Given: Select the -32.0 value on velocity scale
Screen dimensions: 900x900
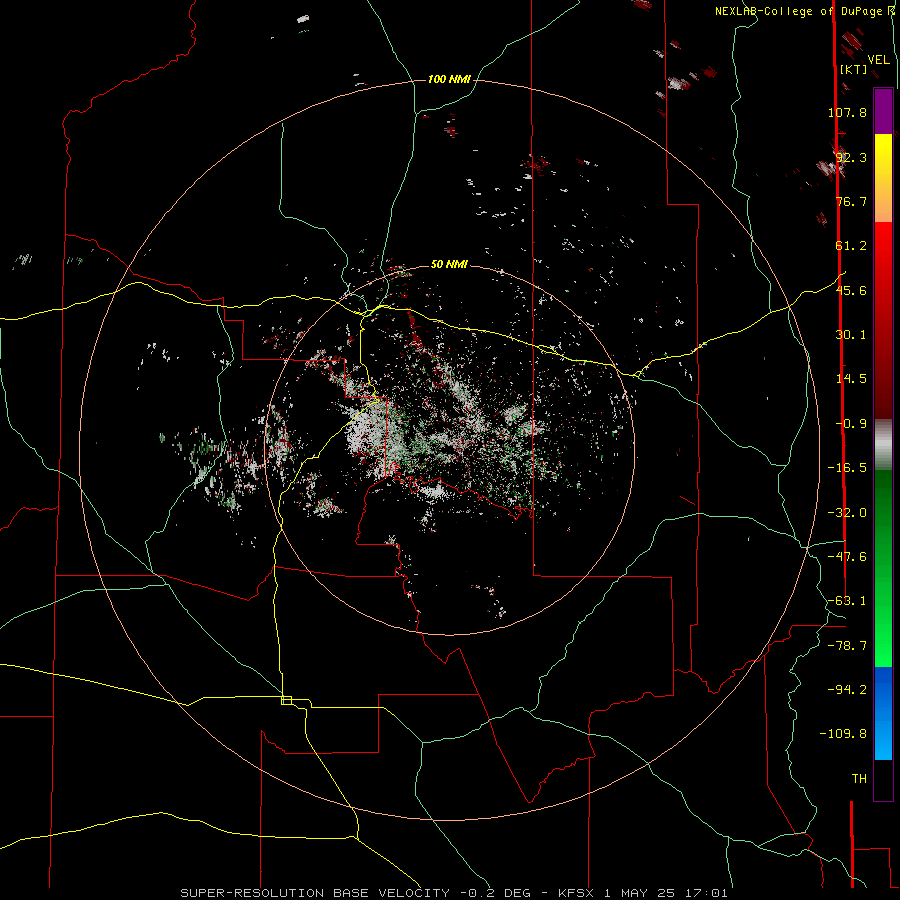Looking at the screenshot, I should pyautogui.click(x=847, y=513).
